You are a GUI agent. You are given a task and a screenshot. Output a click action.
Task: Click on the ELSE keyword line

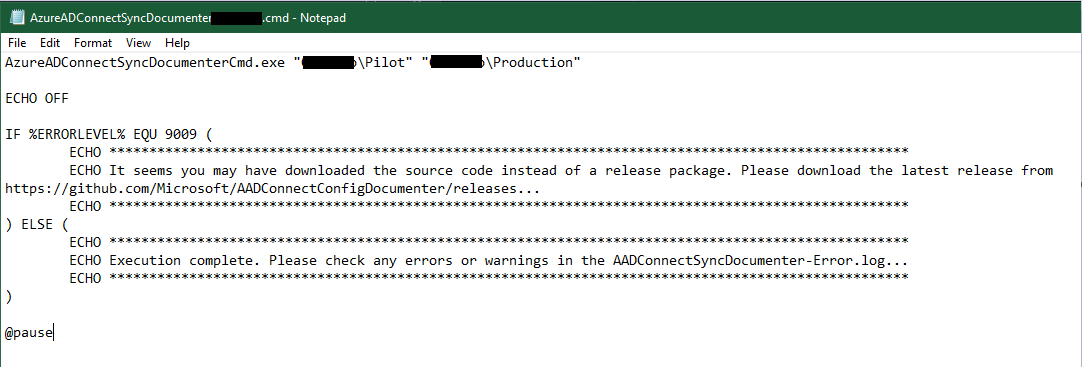[37, 224]
